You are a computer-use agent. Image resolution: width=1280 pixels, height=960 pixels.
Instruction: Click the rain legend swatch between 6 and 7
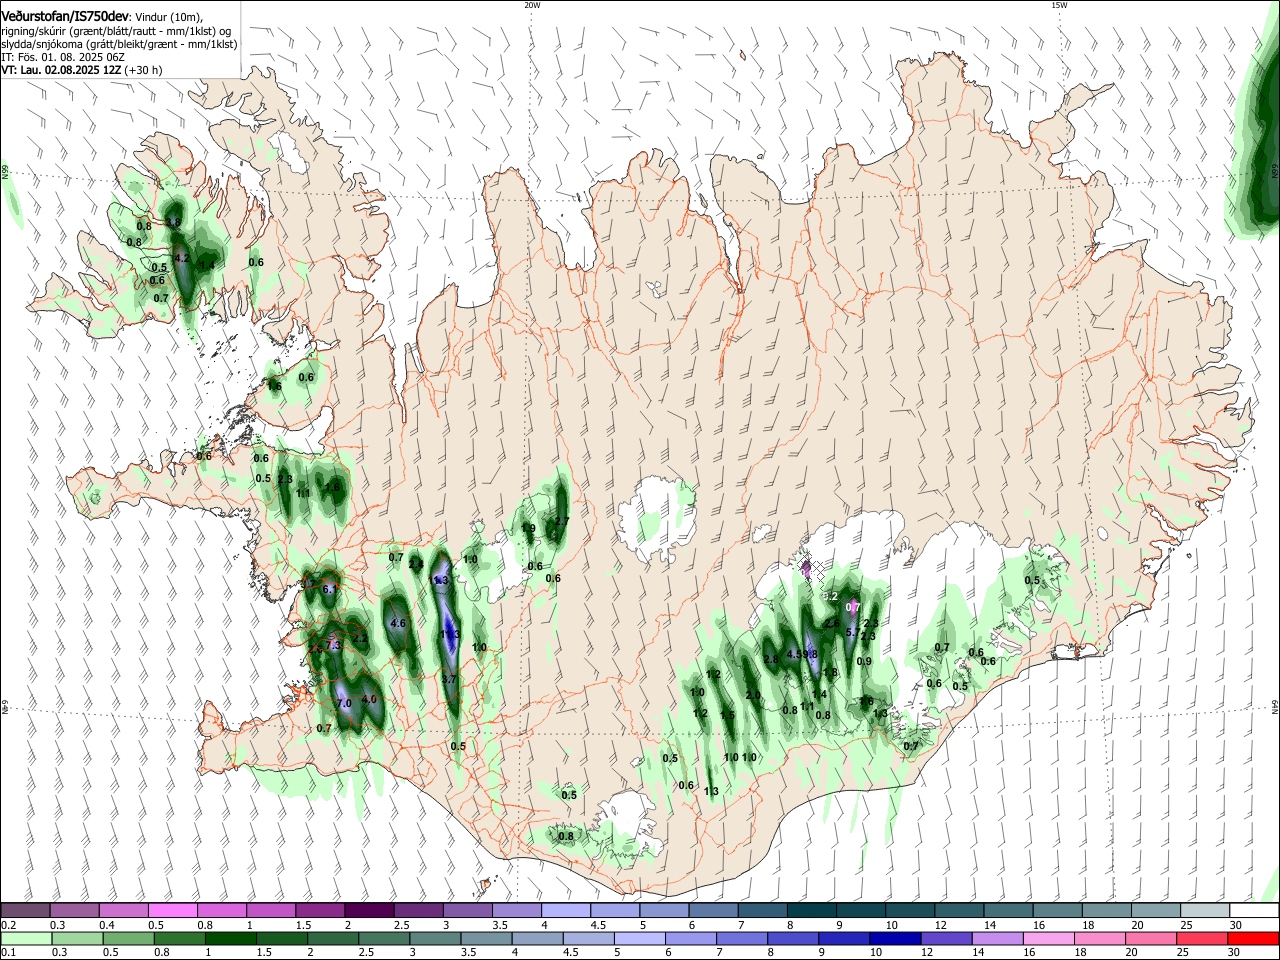(x=690, y=938)
